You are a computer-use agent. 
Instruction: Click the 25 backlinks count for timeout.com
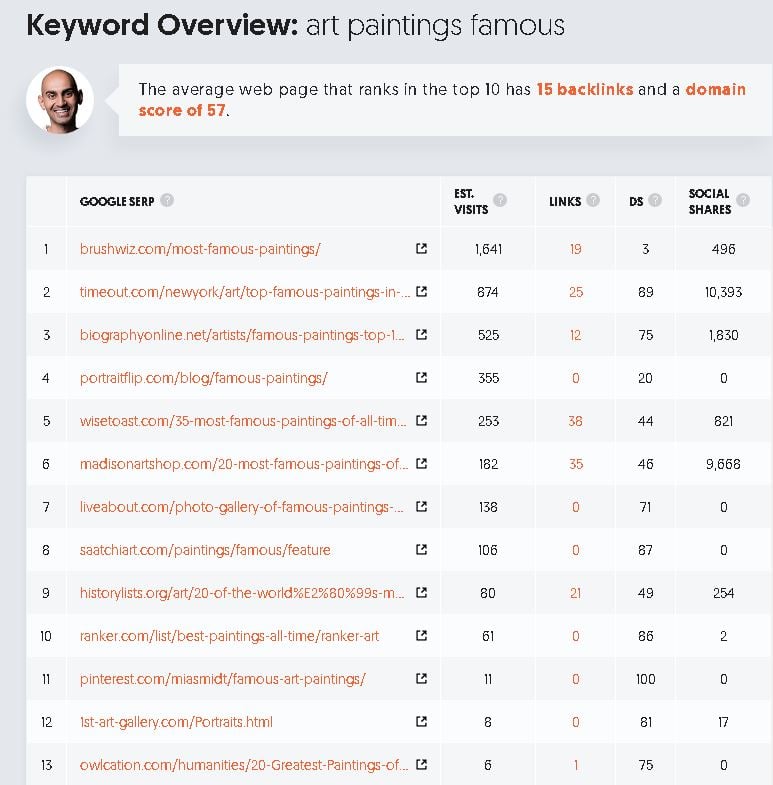pos(576,292)
